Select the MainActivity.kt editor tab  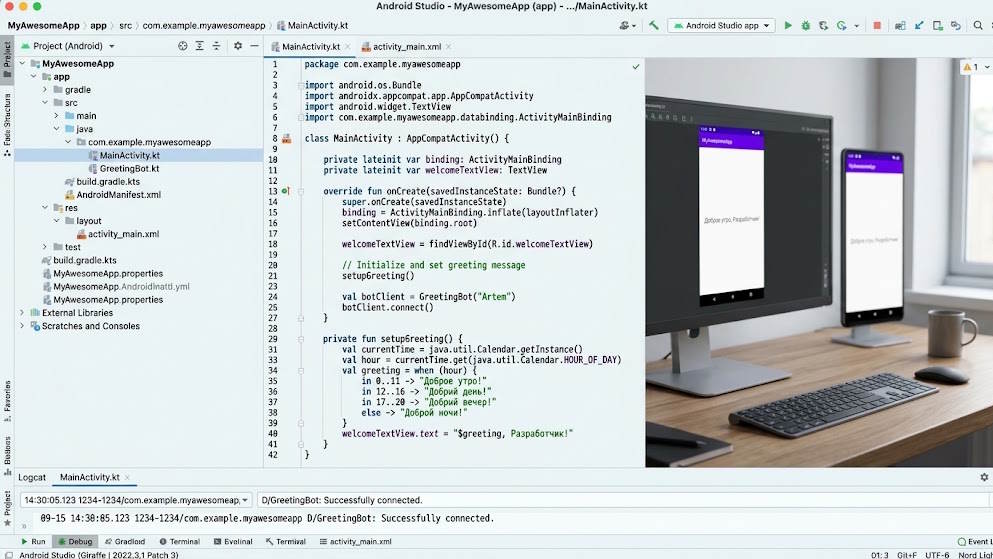point(310,47)
